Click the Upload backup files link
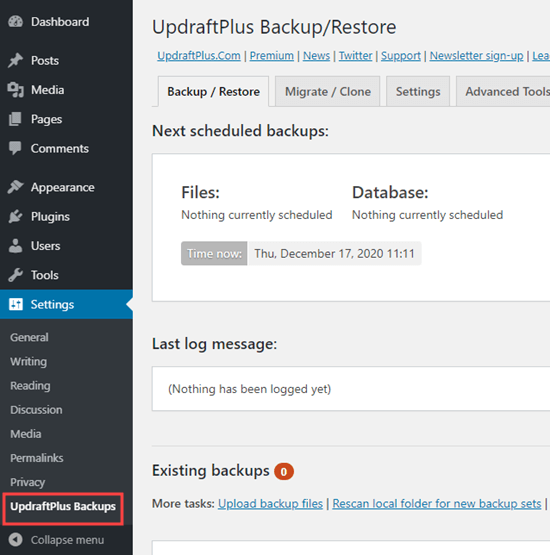 point(270,504)
